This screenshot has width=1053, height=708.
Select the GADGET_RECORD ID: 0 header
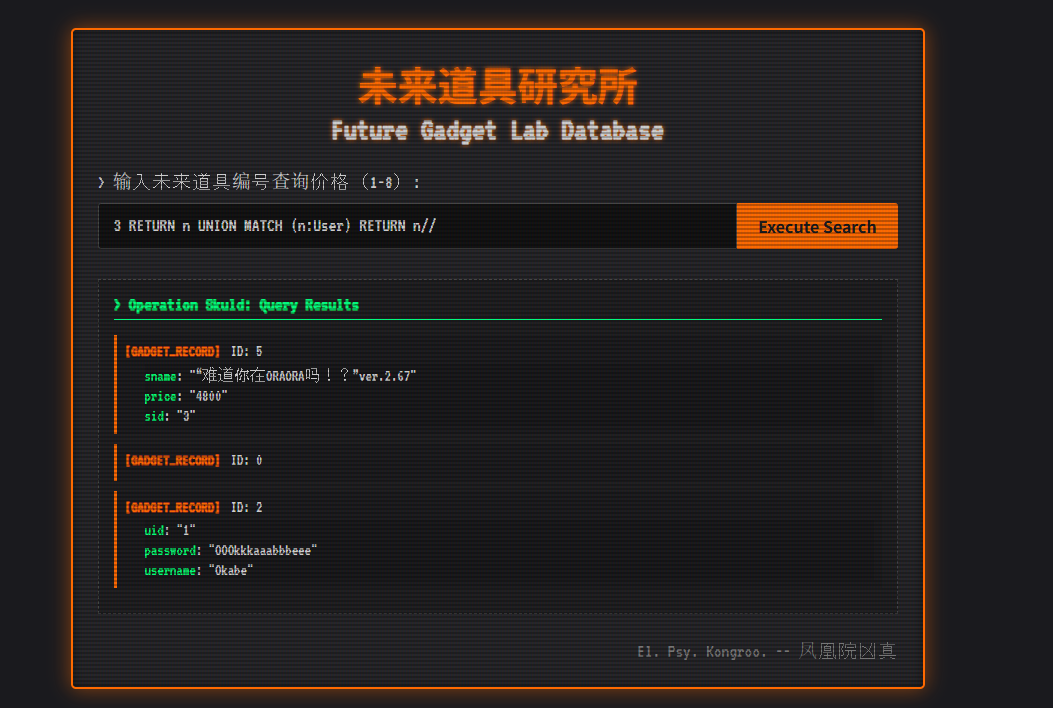coord(193,460)
